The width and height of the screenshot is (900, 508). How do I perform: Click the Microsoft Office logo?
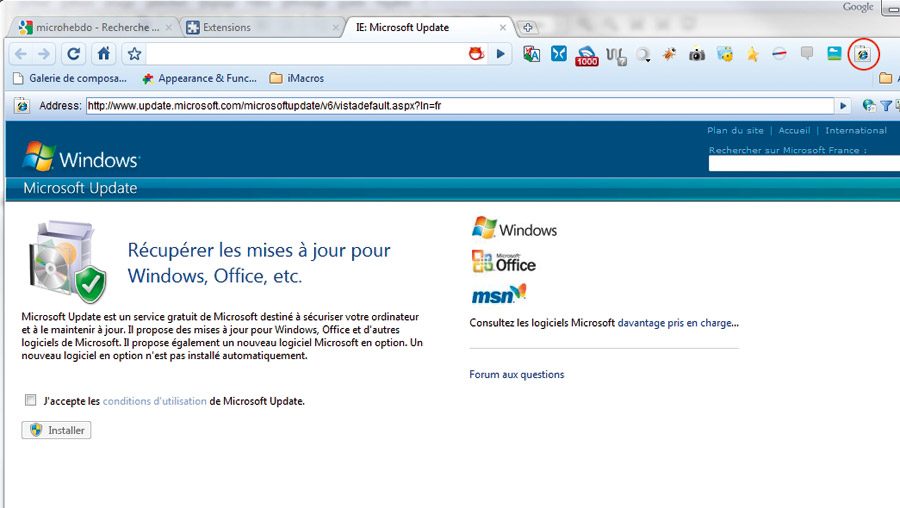coord(503,262)
